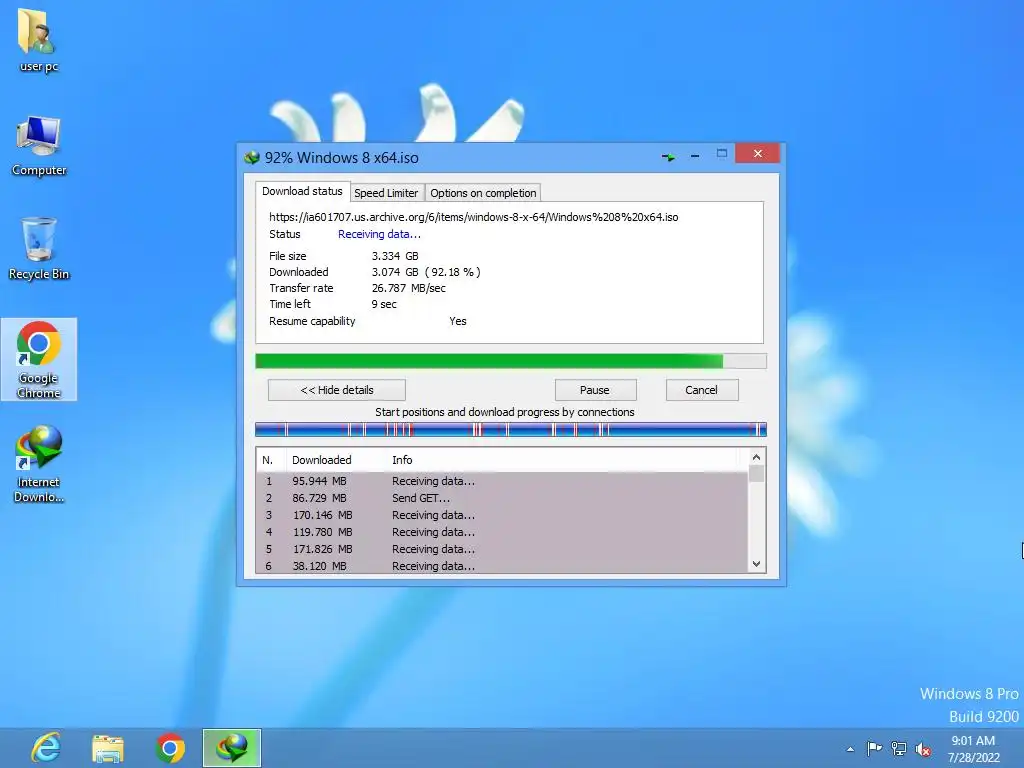The height and width of the screenshot is (768, 1024).
Task: Click the Downloaded column header
Action: (335, 460)
